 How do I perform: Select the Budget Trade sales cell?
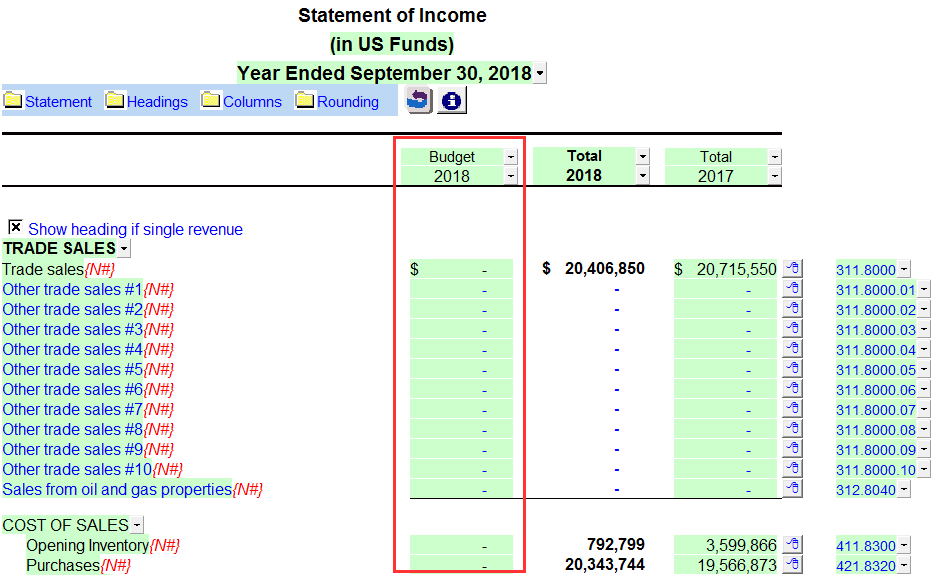pos(462,269)
